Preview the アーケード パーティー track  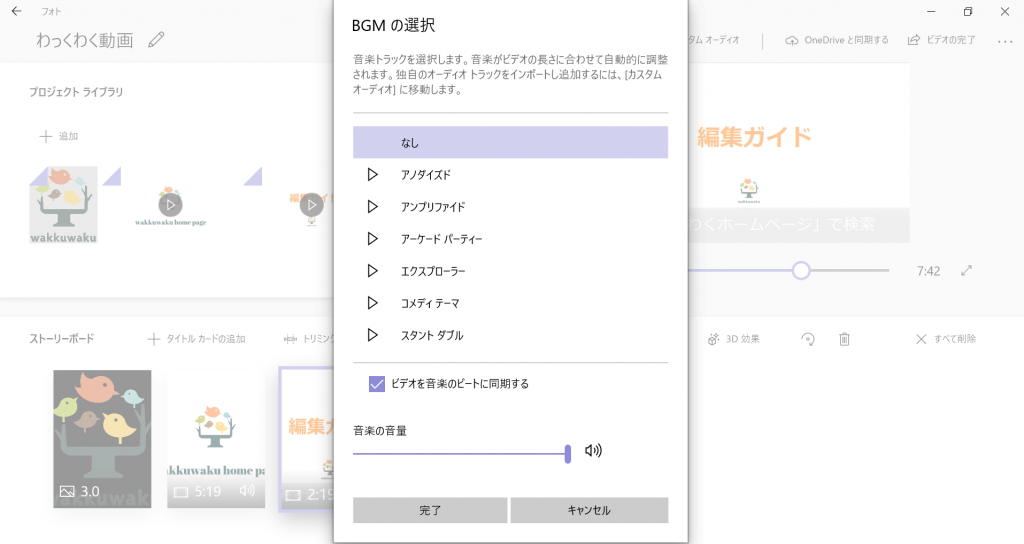(372, 239)
